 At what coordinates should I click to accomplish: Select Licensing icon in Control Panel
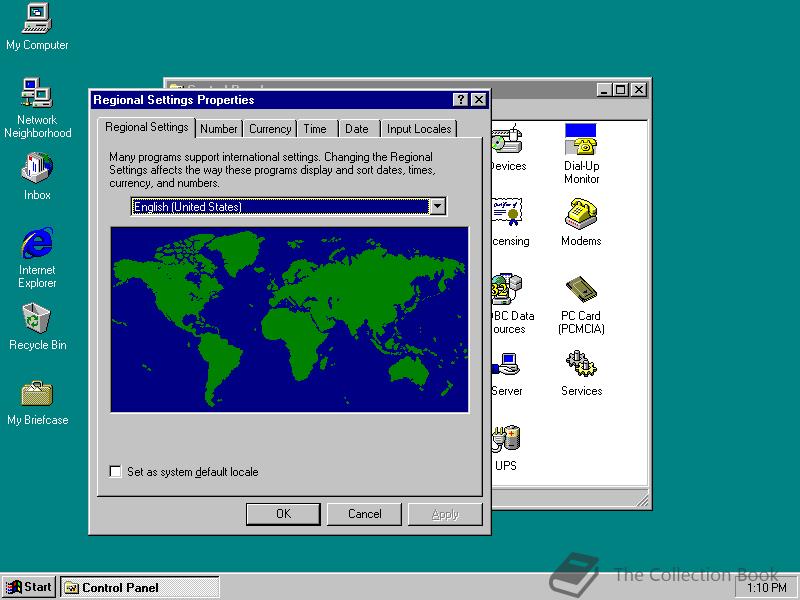coord(510,222)
